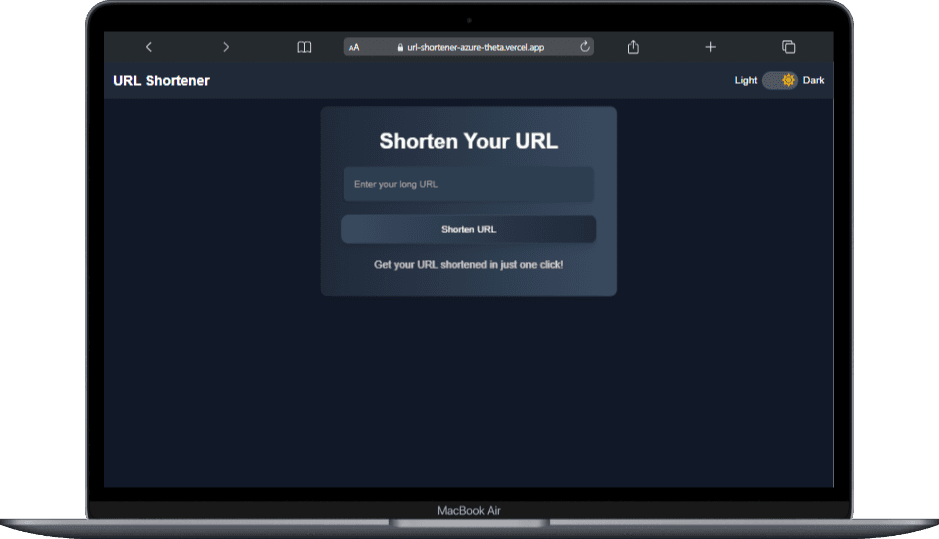Open a new tab with plus icon
The image size is (939, 539).
[x=711, y=47]
